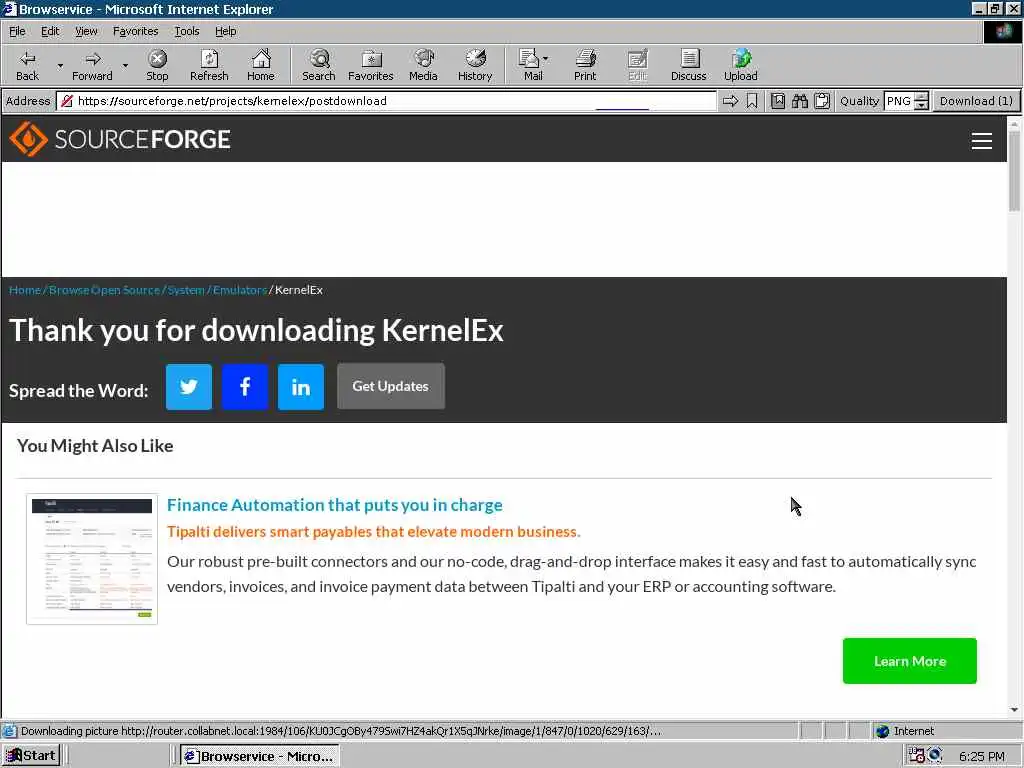Click the binoculars find icon
This screenshot has height=768, width=1024.
[x=800, y=101]
